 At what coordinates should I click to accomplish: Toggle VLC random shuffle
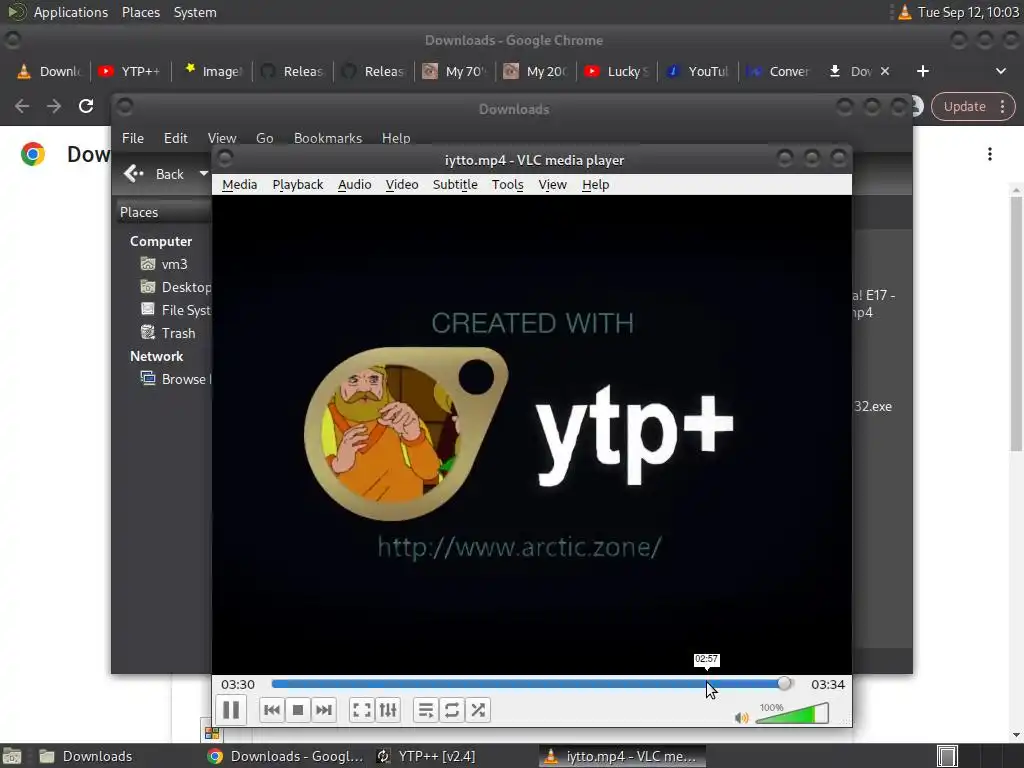[478, 710]
